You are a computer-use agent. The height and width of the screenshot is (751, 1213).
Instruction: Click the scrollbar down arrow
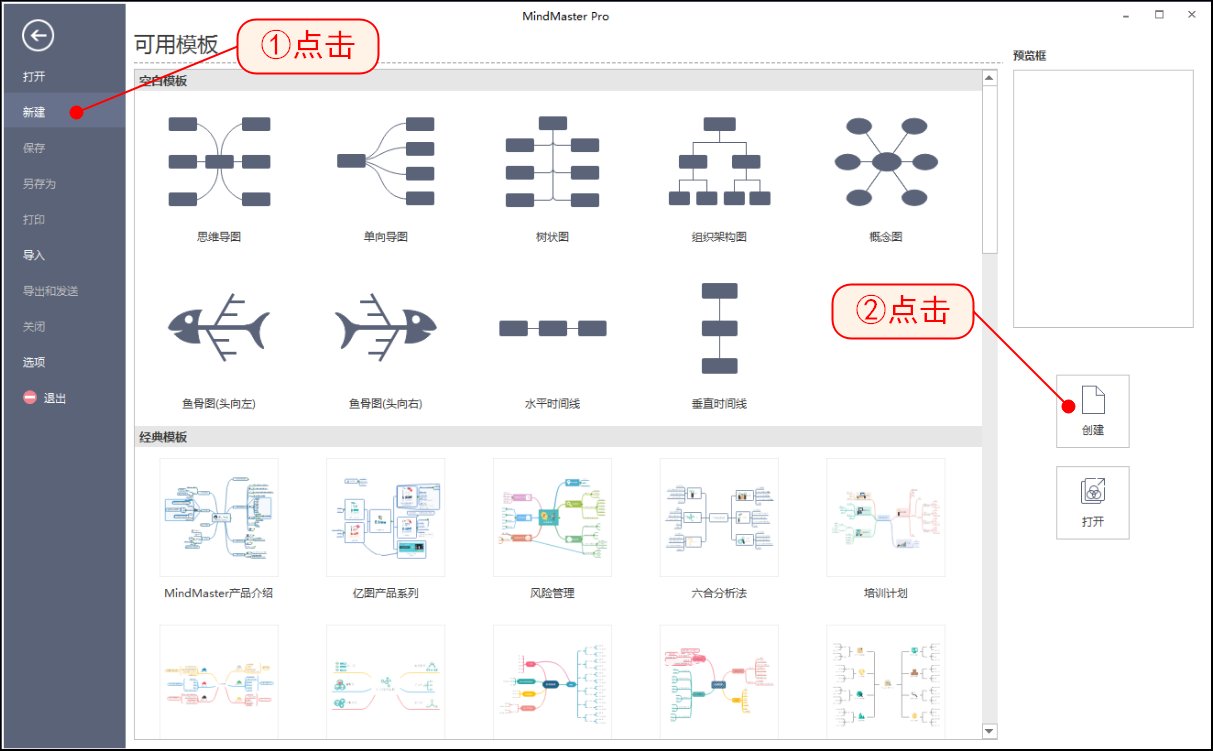click(989, 731)
